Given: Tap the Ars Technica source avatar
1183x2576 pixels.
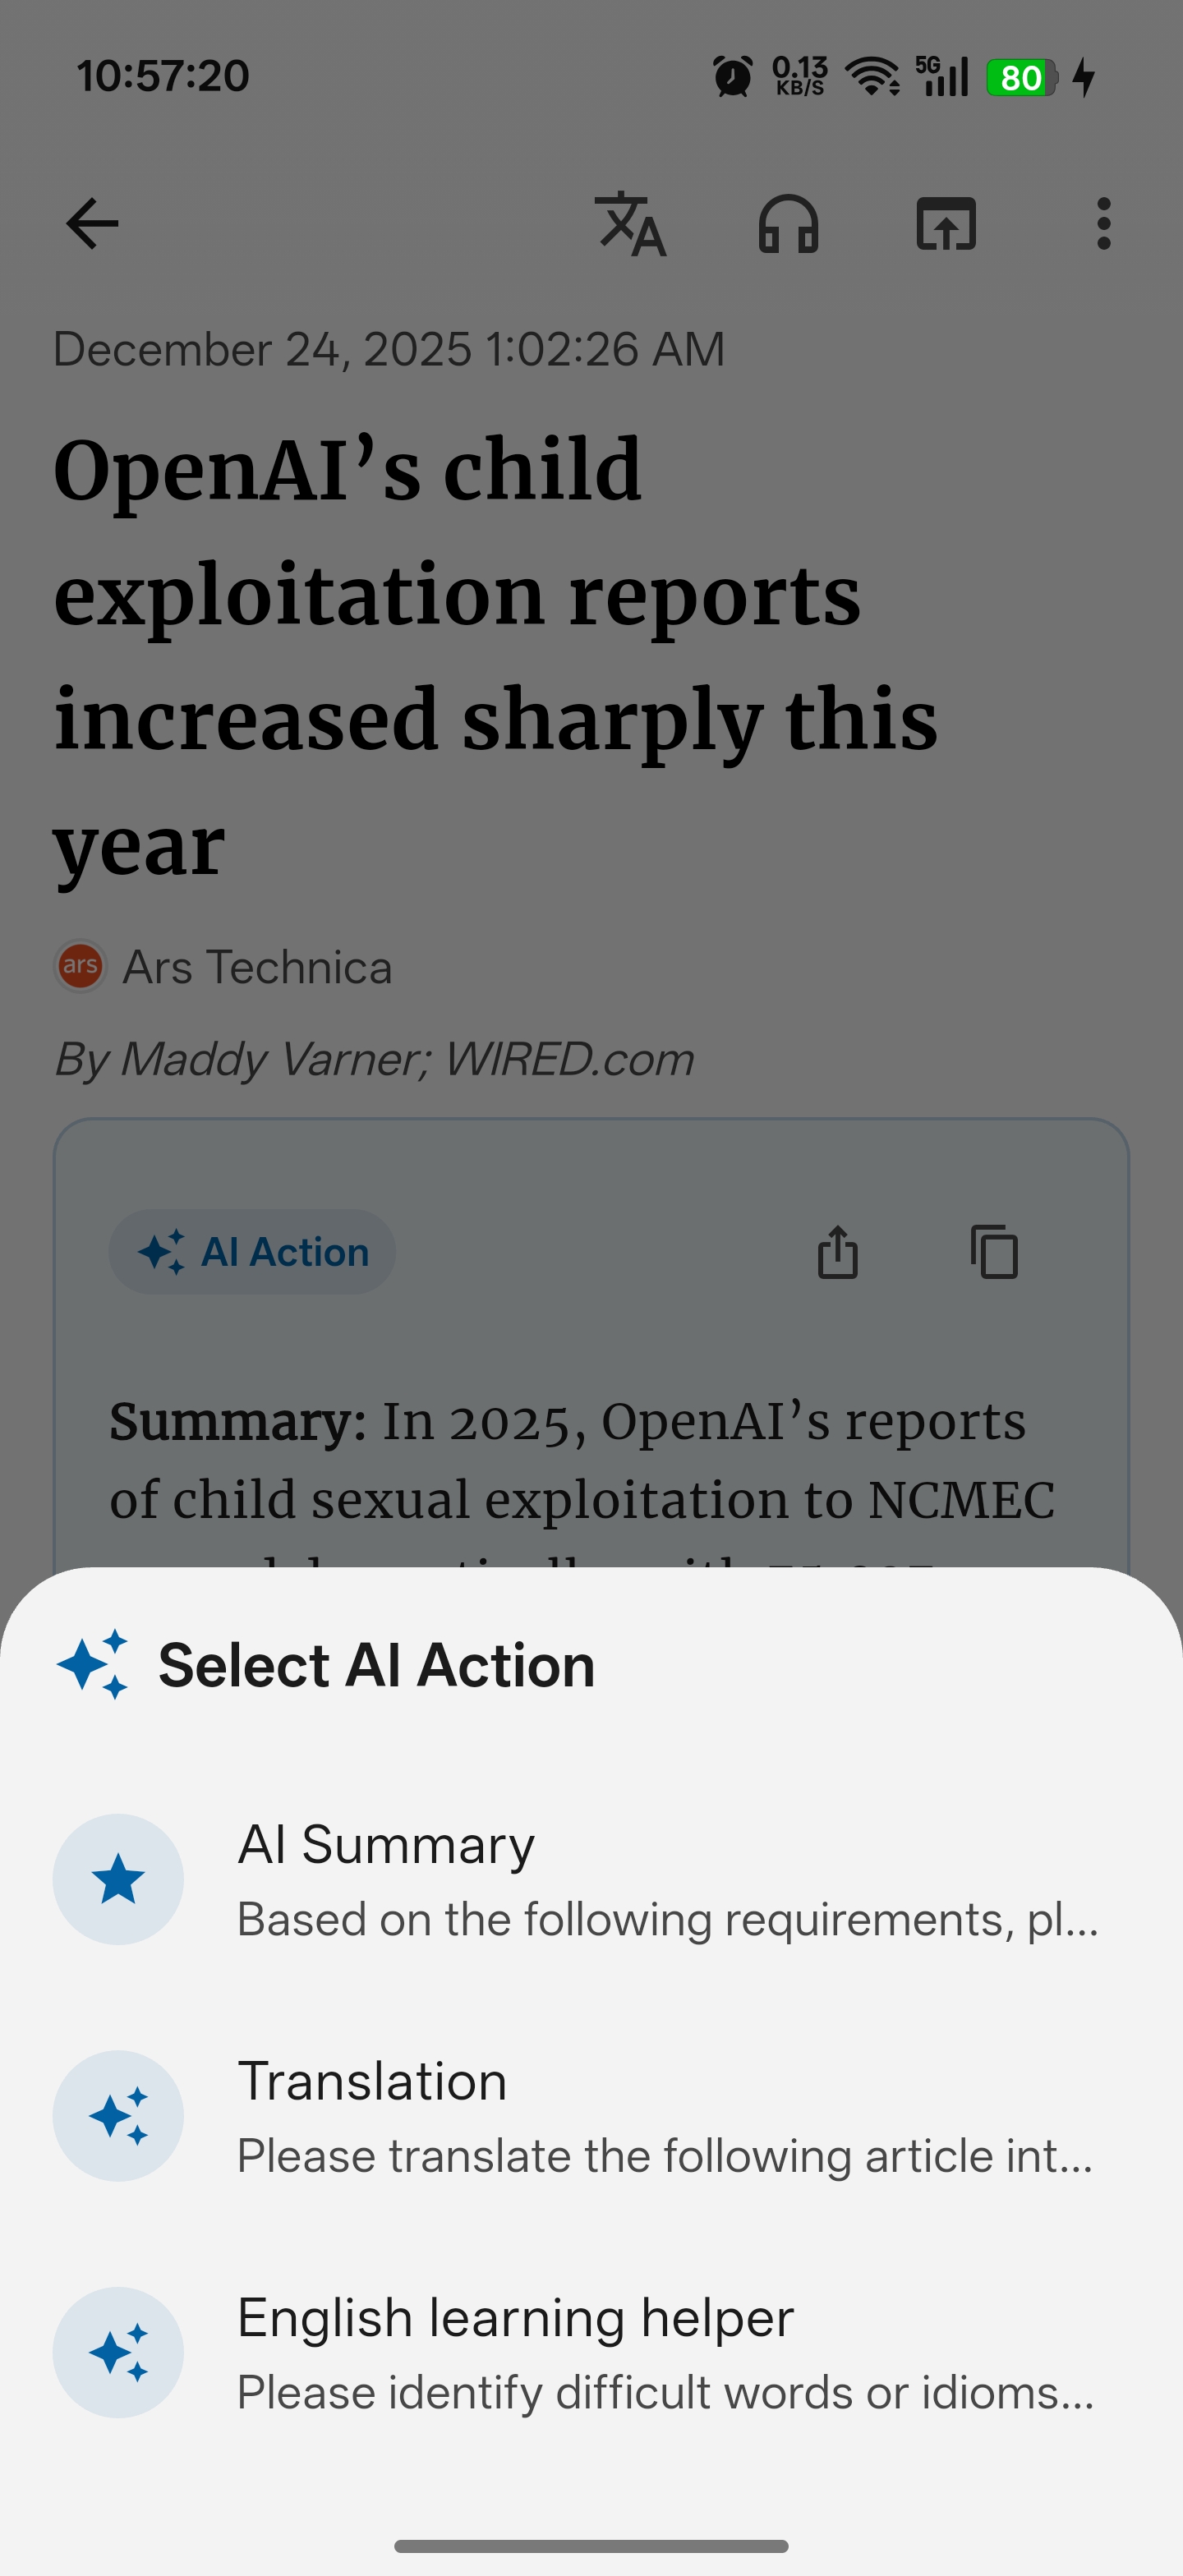Looking at the screenshot, I should pos(80,966).
